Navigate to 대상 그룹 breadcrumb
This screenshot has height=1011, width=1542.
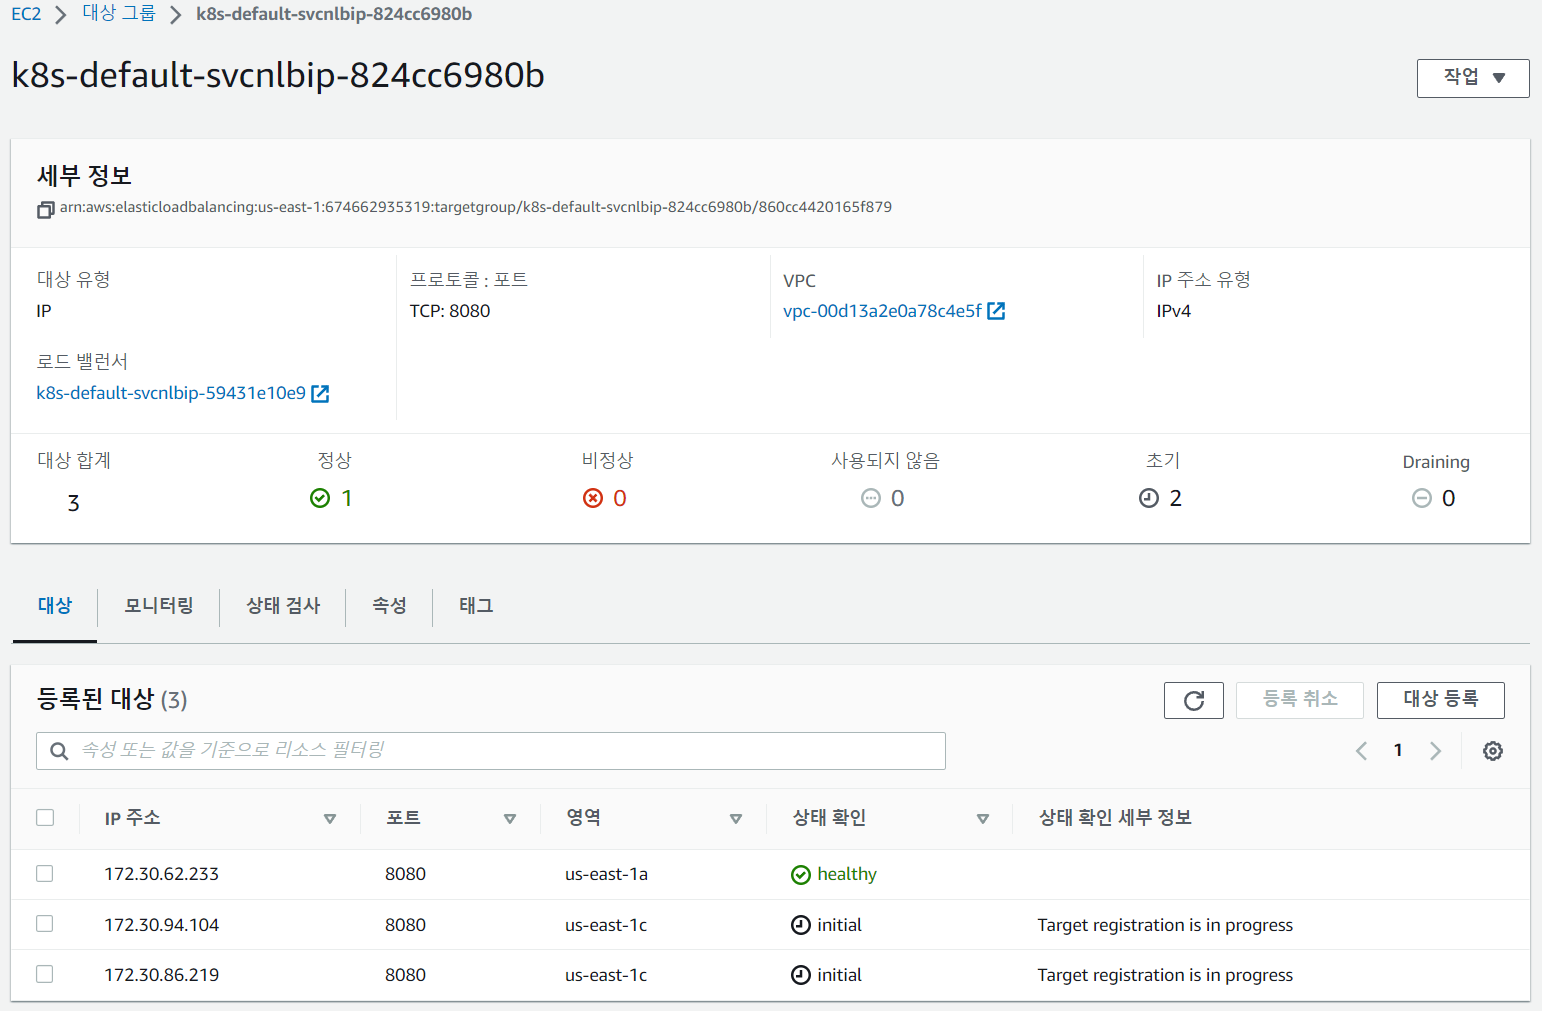119,14
